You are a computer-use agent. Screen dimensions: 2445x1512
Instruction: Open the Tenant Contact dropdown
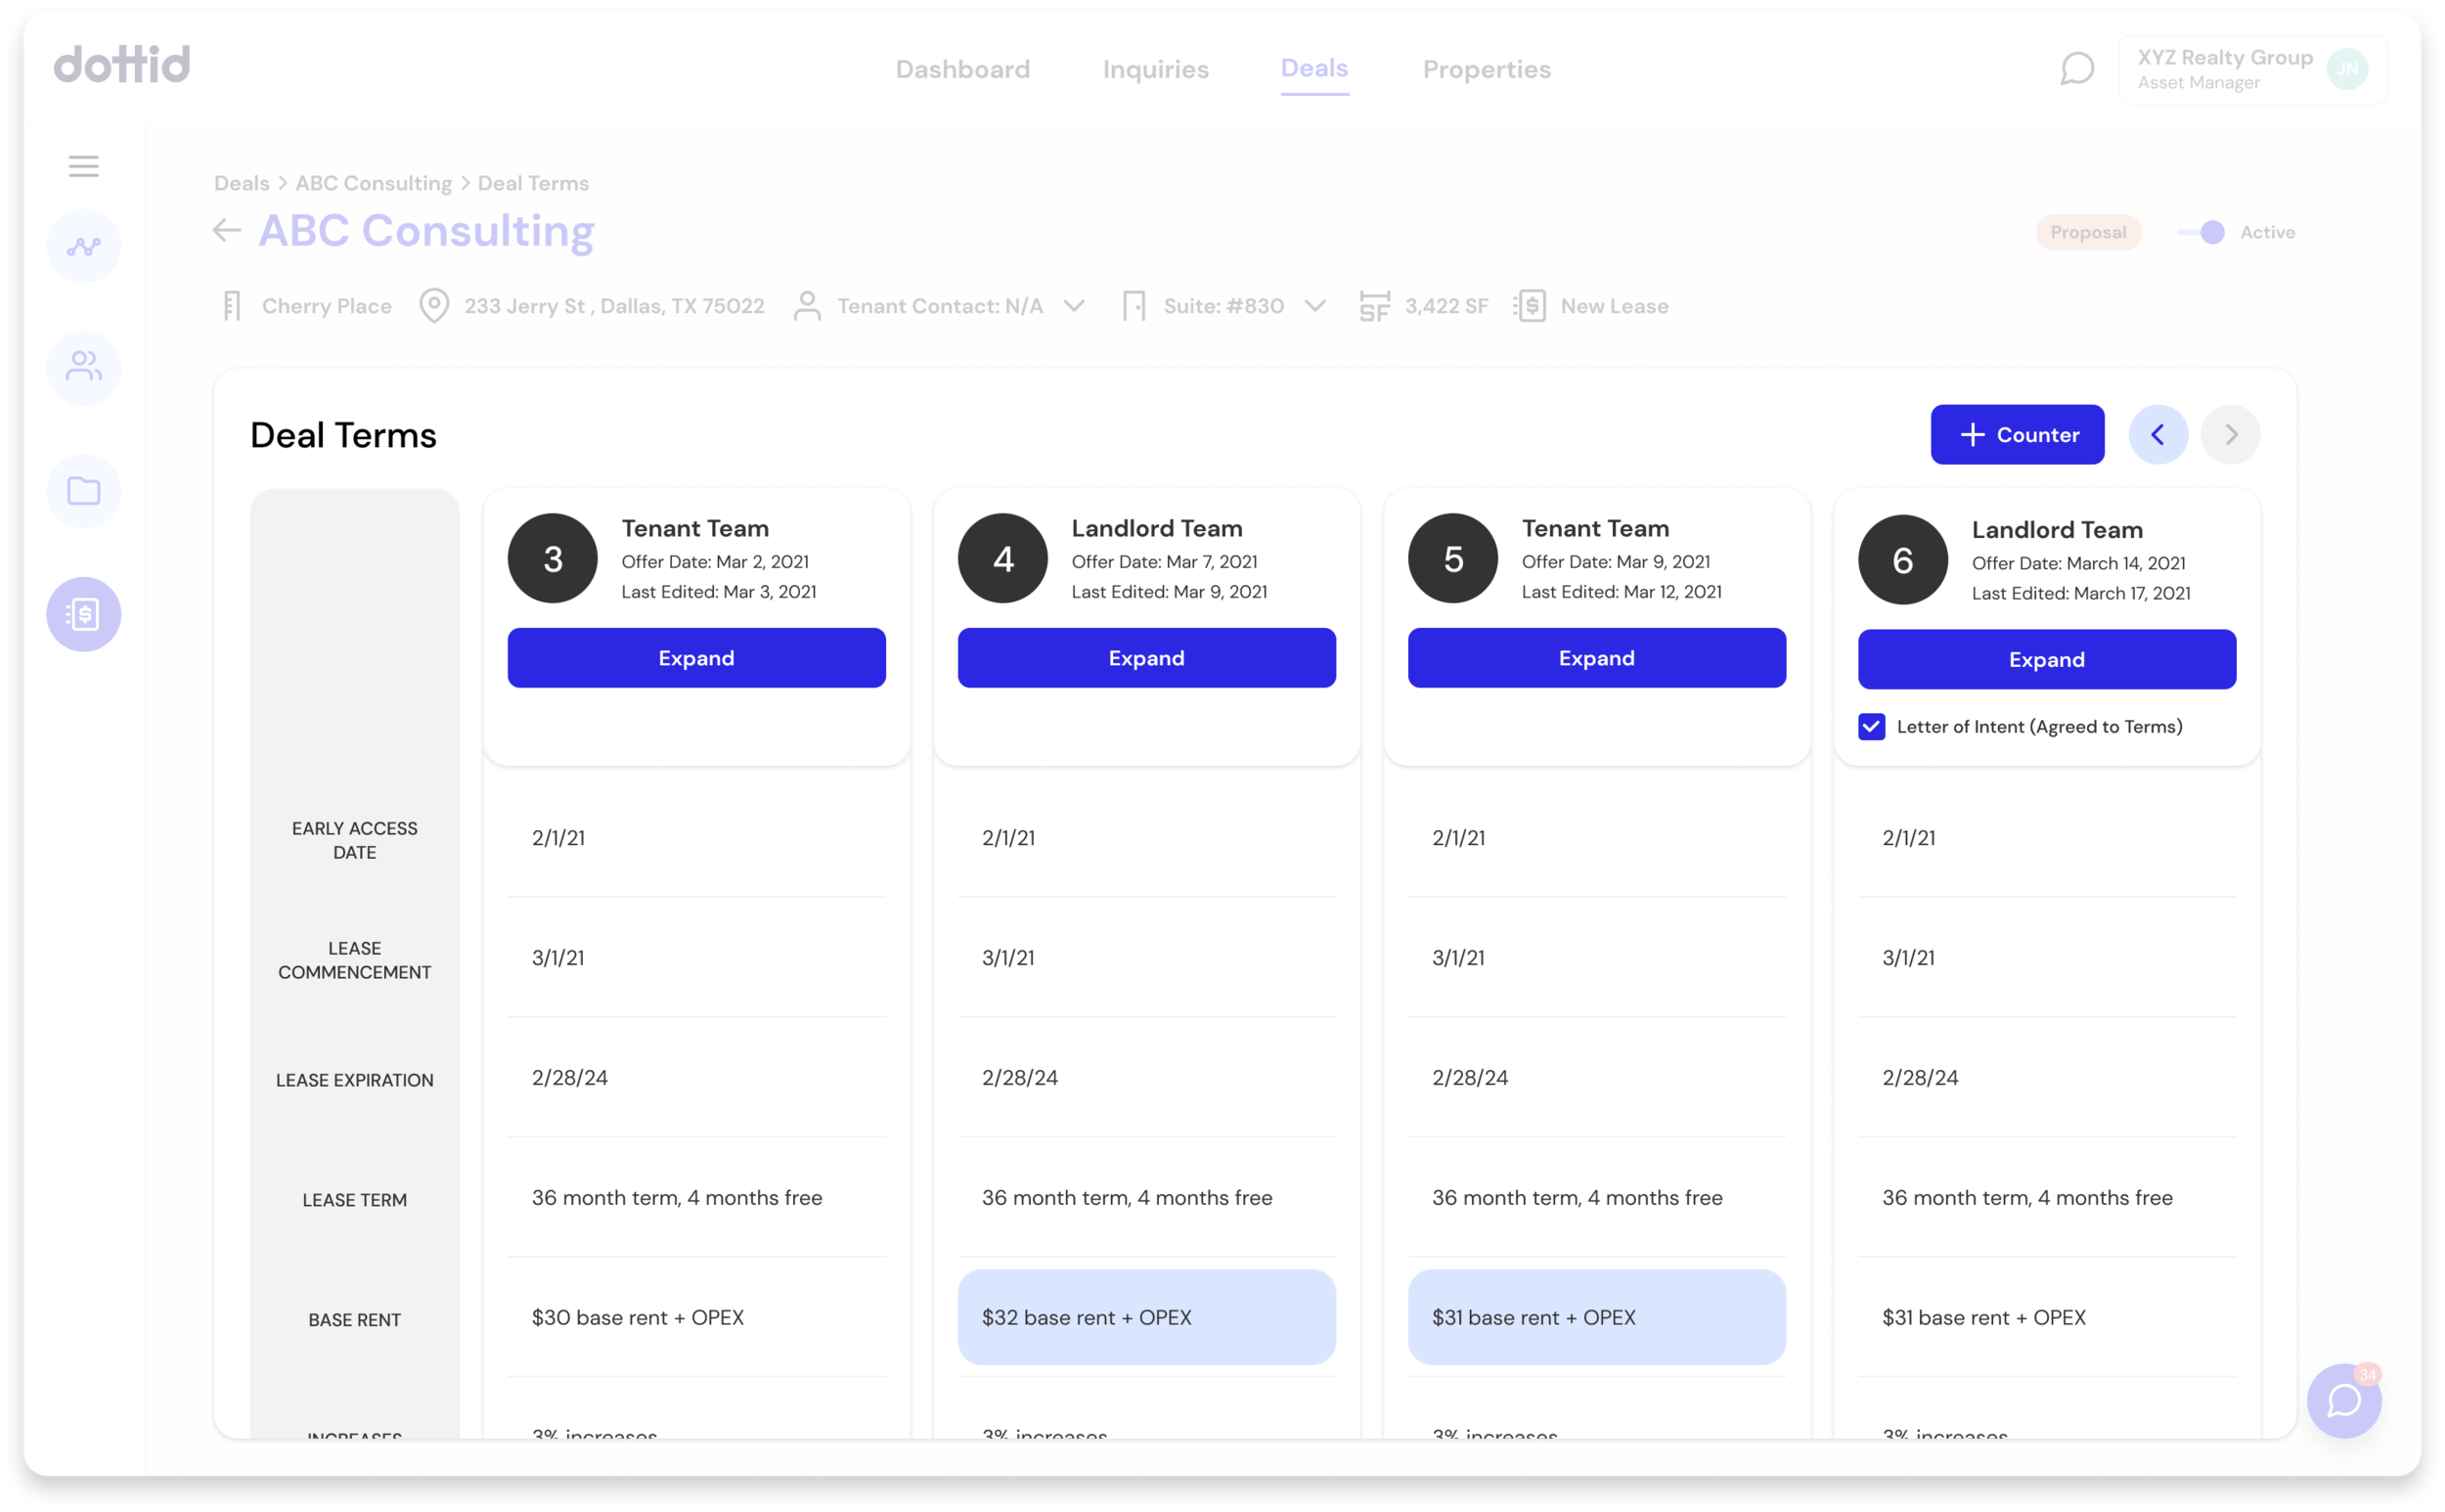pos(1073,306)
